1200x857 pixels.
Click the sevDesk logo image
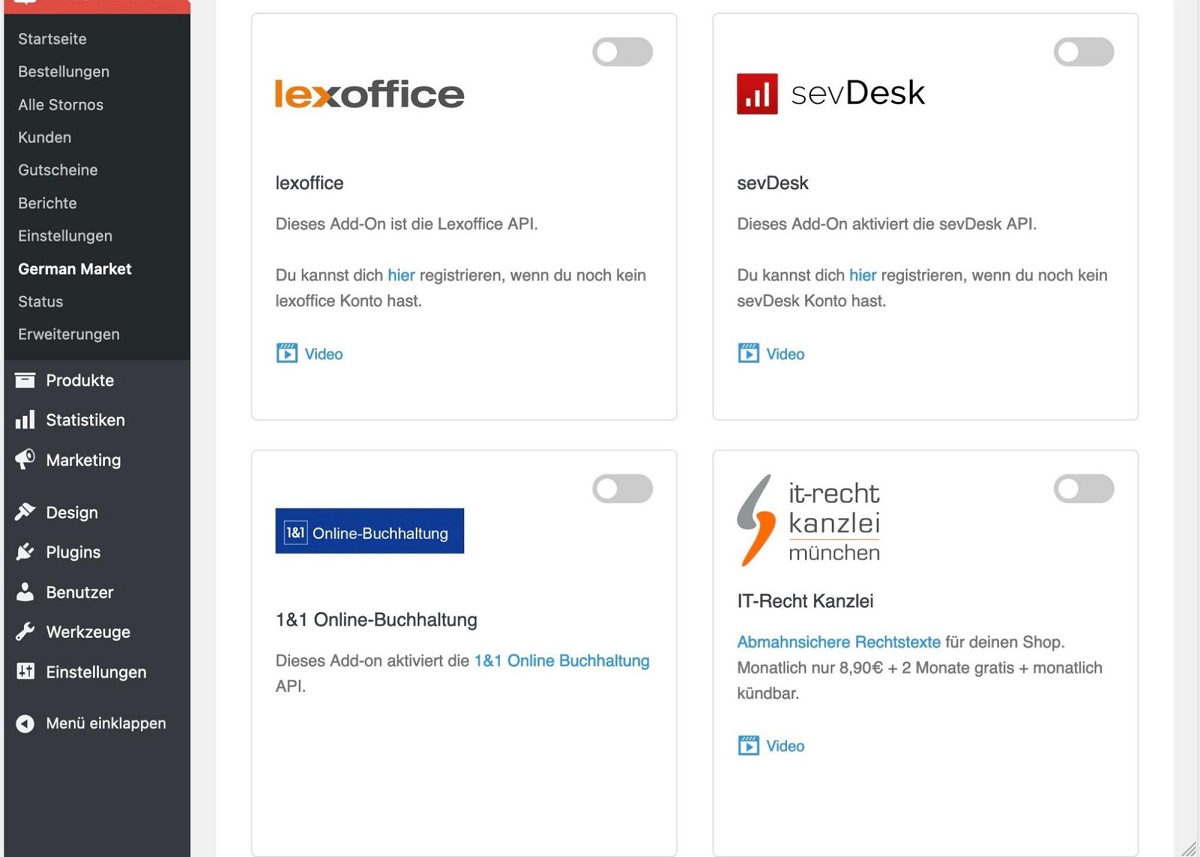[x=831, y=94]
